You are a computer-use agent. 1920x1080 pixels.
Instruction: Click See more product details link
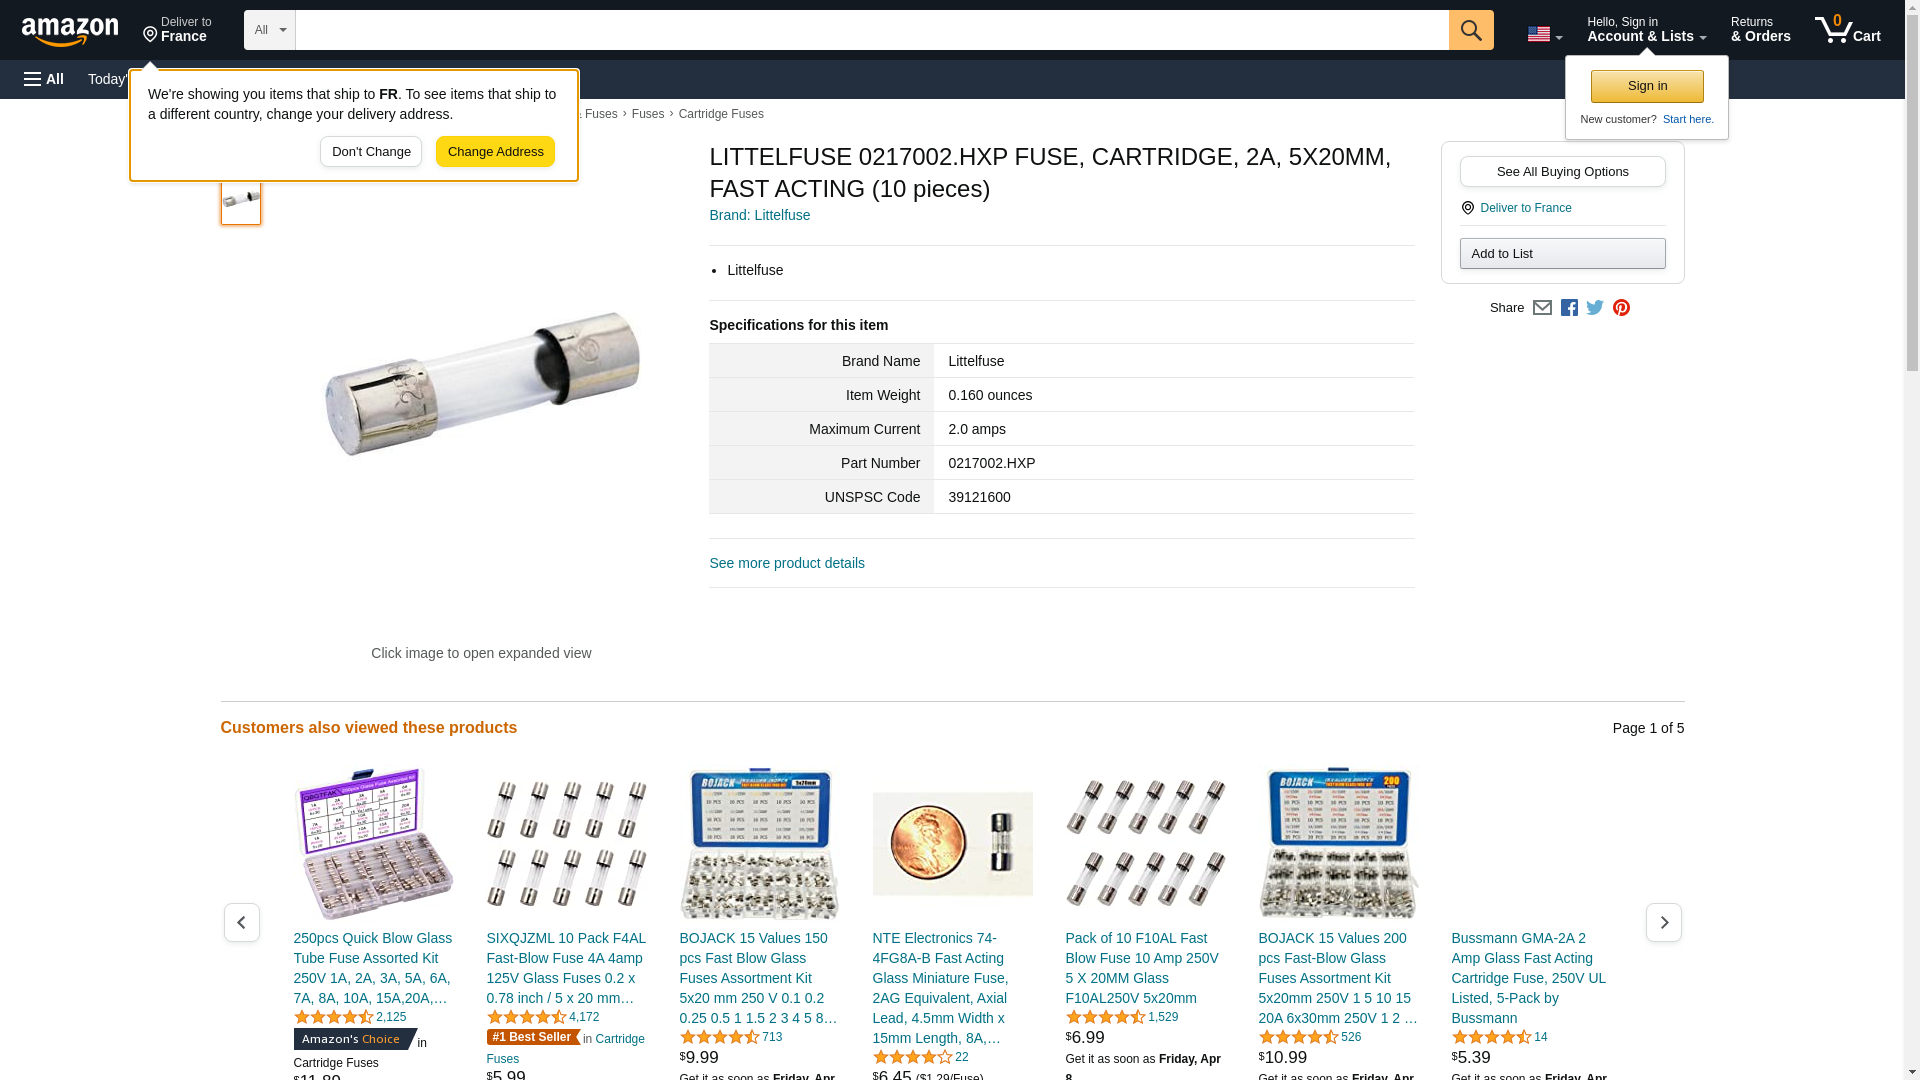click(787, 563)
